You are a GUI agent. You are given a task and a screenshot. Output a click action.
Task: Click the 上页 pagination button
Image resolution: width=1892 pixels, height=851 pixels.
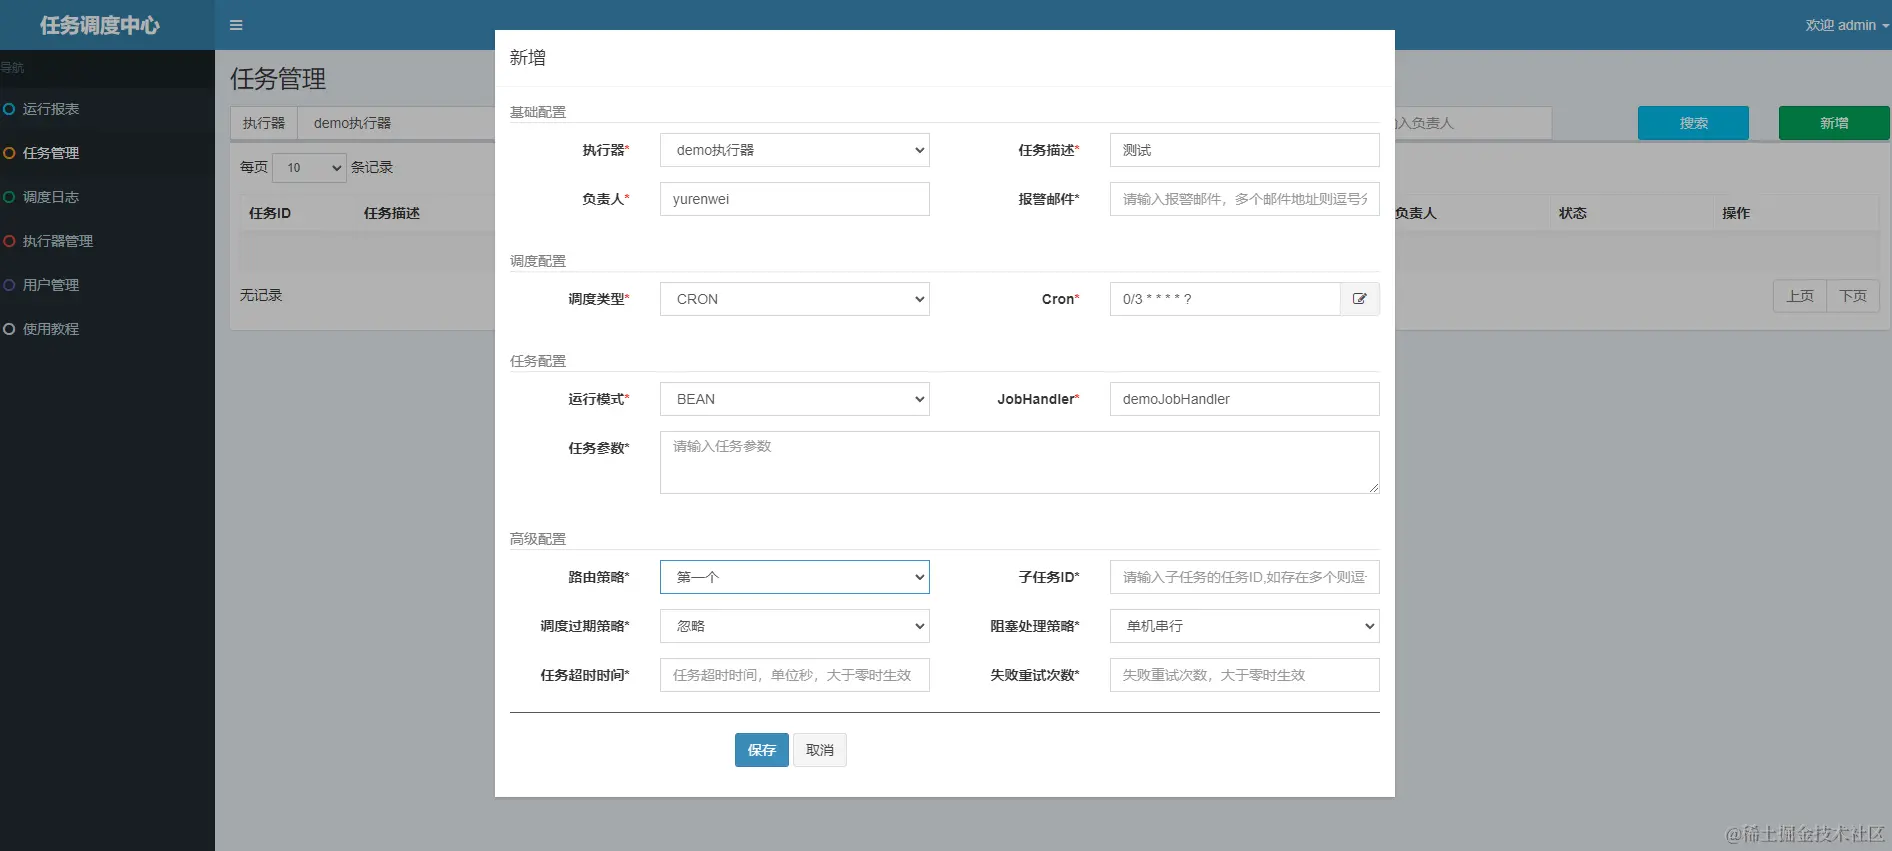(1800, 296)
